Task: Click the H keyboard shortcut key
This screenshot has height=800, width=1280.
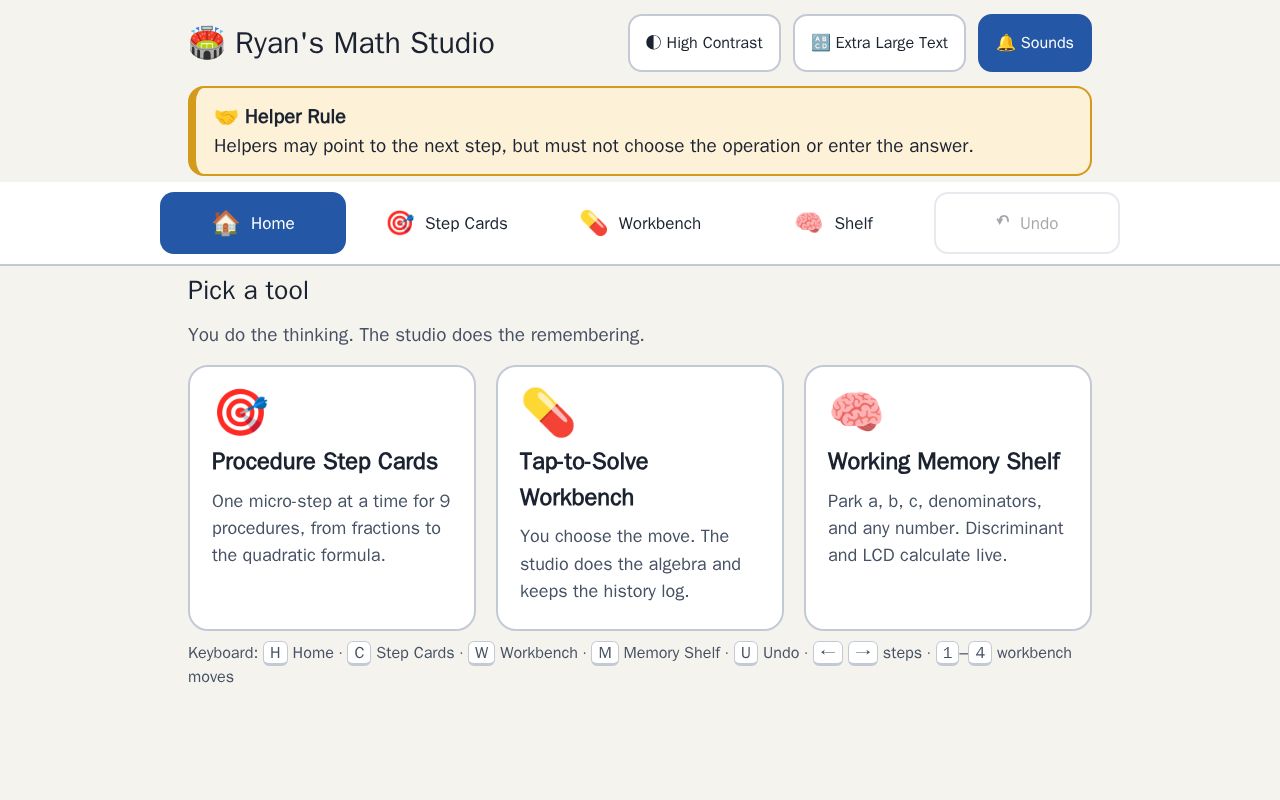Action: [275, 653]
